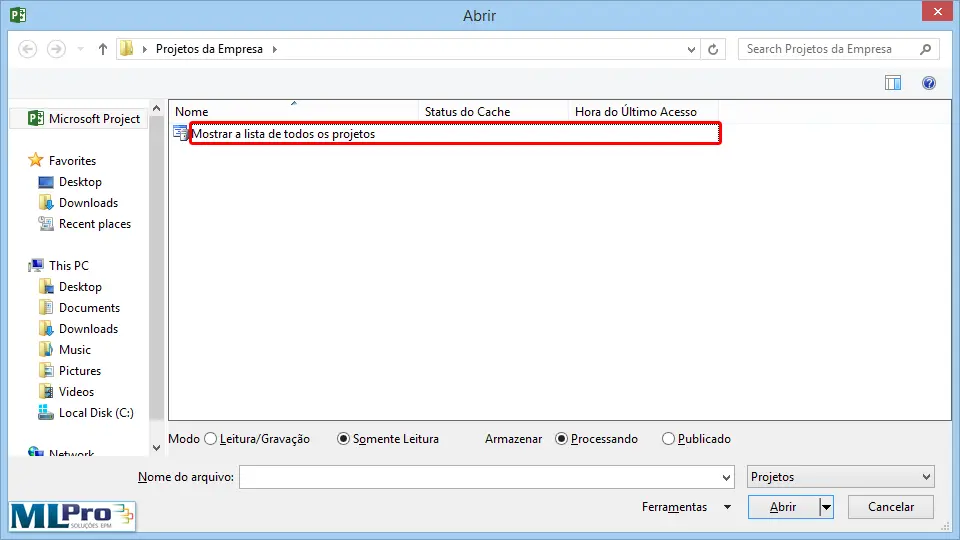The image size is (960, 540).
Task: Open Downloads under This PC
Action: tap(78, 329)
